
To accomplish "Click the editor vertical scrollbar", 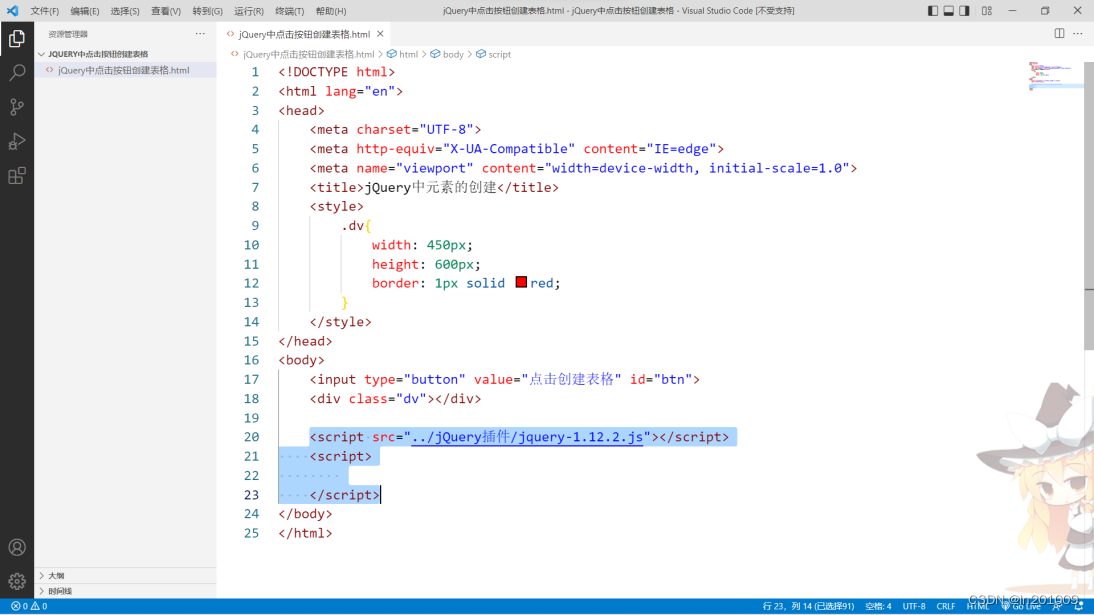I will tap(1089, 206).
